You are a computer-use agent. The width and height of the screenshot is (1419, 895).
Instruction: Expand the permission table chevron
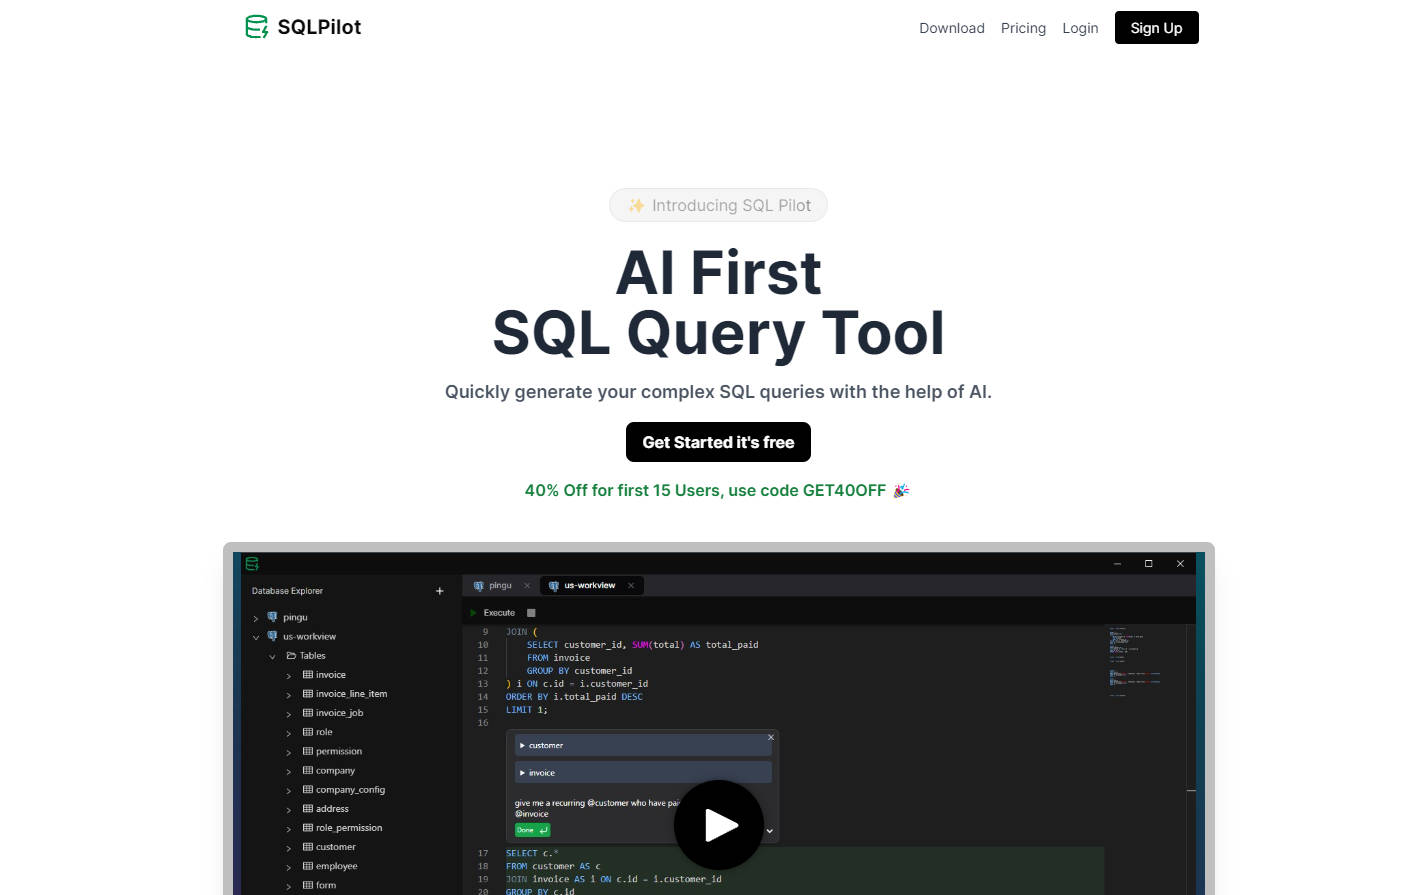pos(289,752)
